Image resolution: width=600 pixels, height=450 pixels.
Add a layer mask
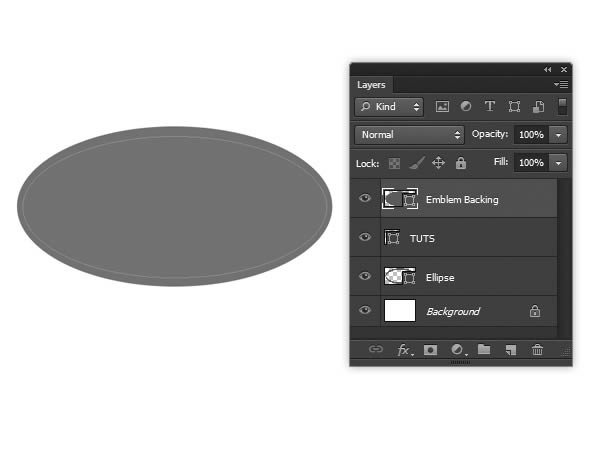[430, 350]
